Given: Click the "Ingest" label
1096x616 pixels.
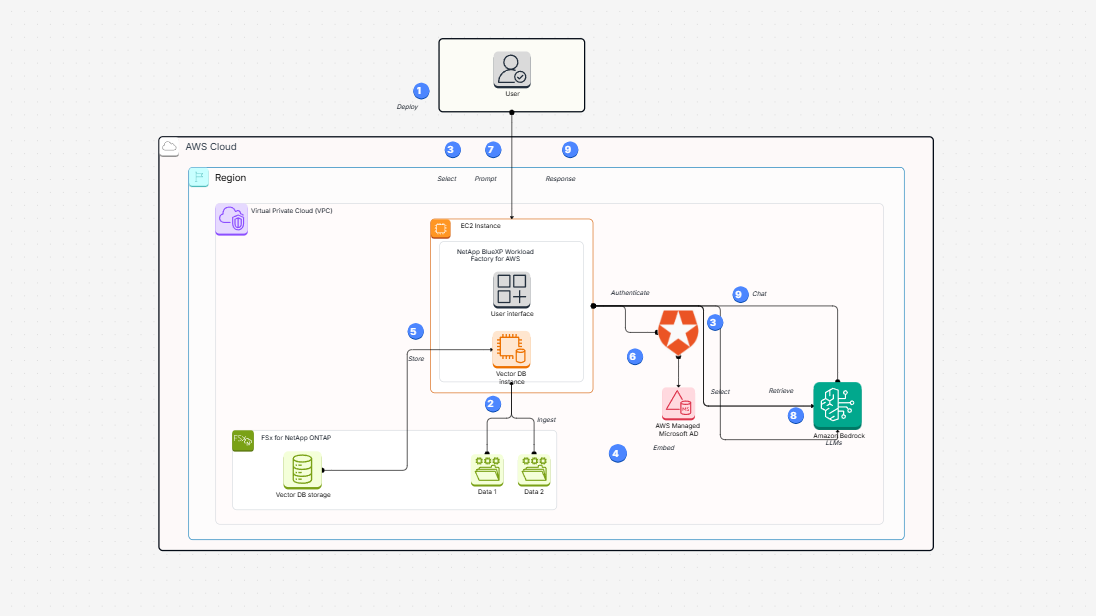Looking at the screenshot, I should click(547, 420).
